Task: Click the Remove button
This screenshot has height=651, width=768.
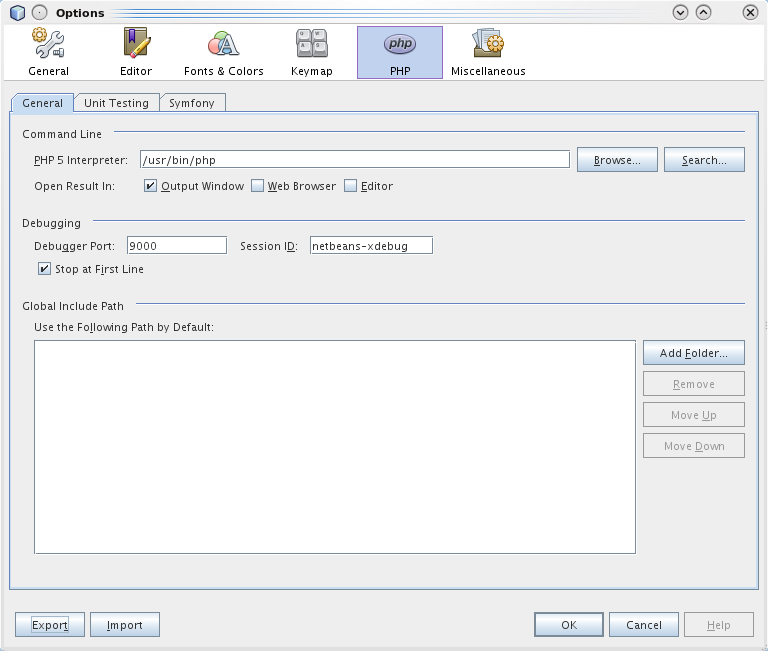Action: [694, 384]
